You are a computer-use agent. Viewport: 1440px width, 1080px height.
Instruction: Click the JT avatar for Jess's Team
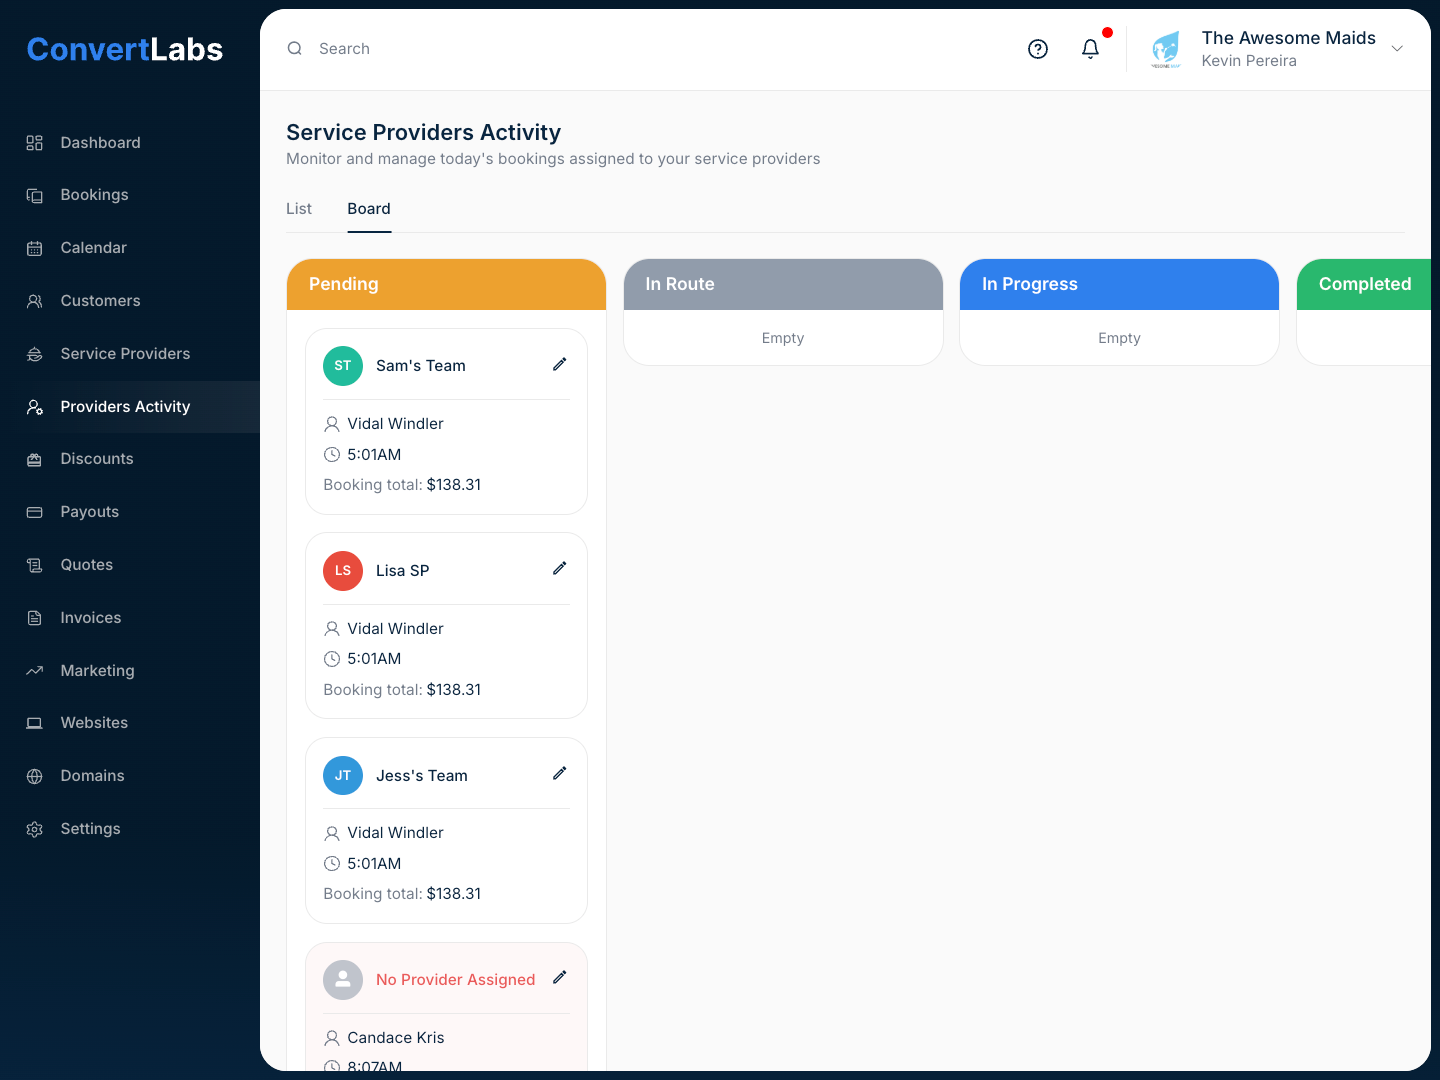(343, 776)
